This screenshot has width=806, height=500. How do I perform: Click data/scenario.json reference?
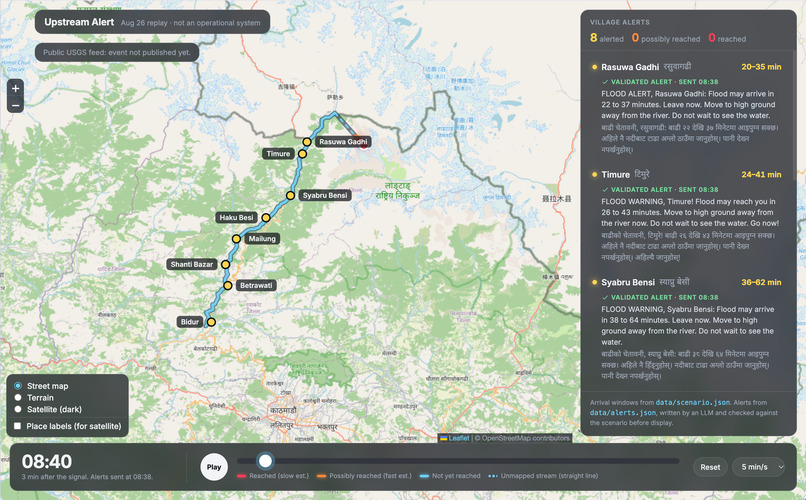(692, 403)
